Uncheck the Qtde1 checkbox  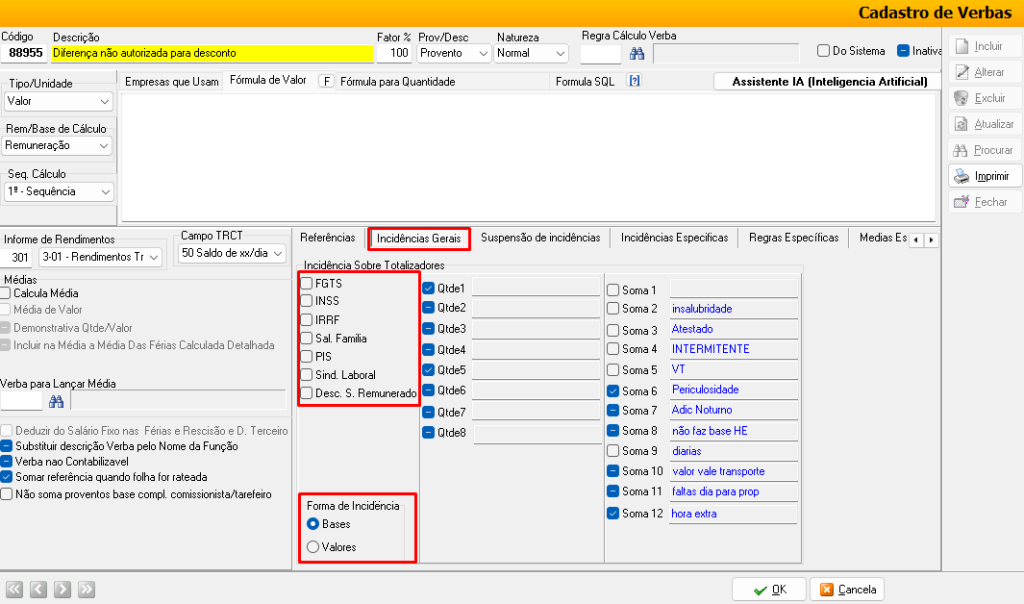[428, 288]
